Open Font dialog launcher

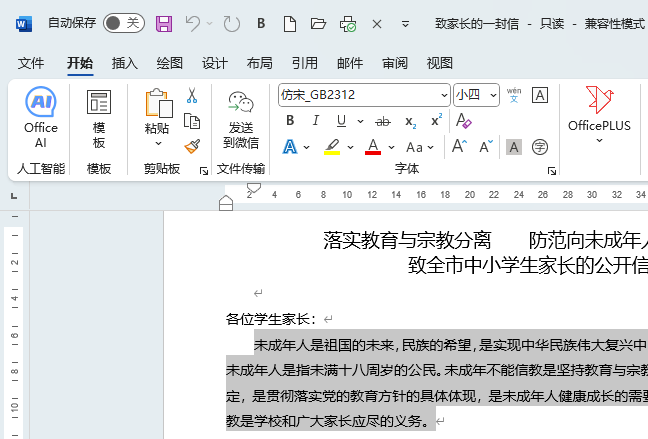click(x=552, y=171)
